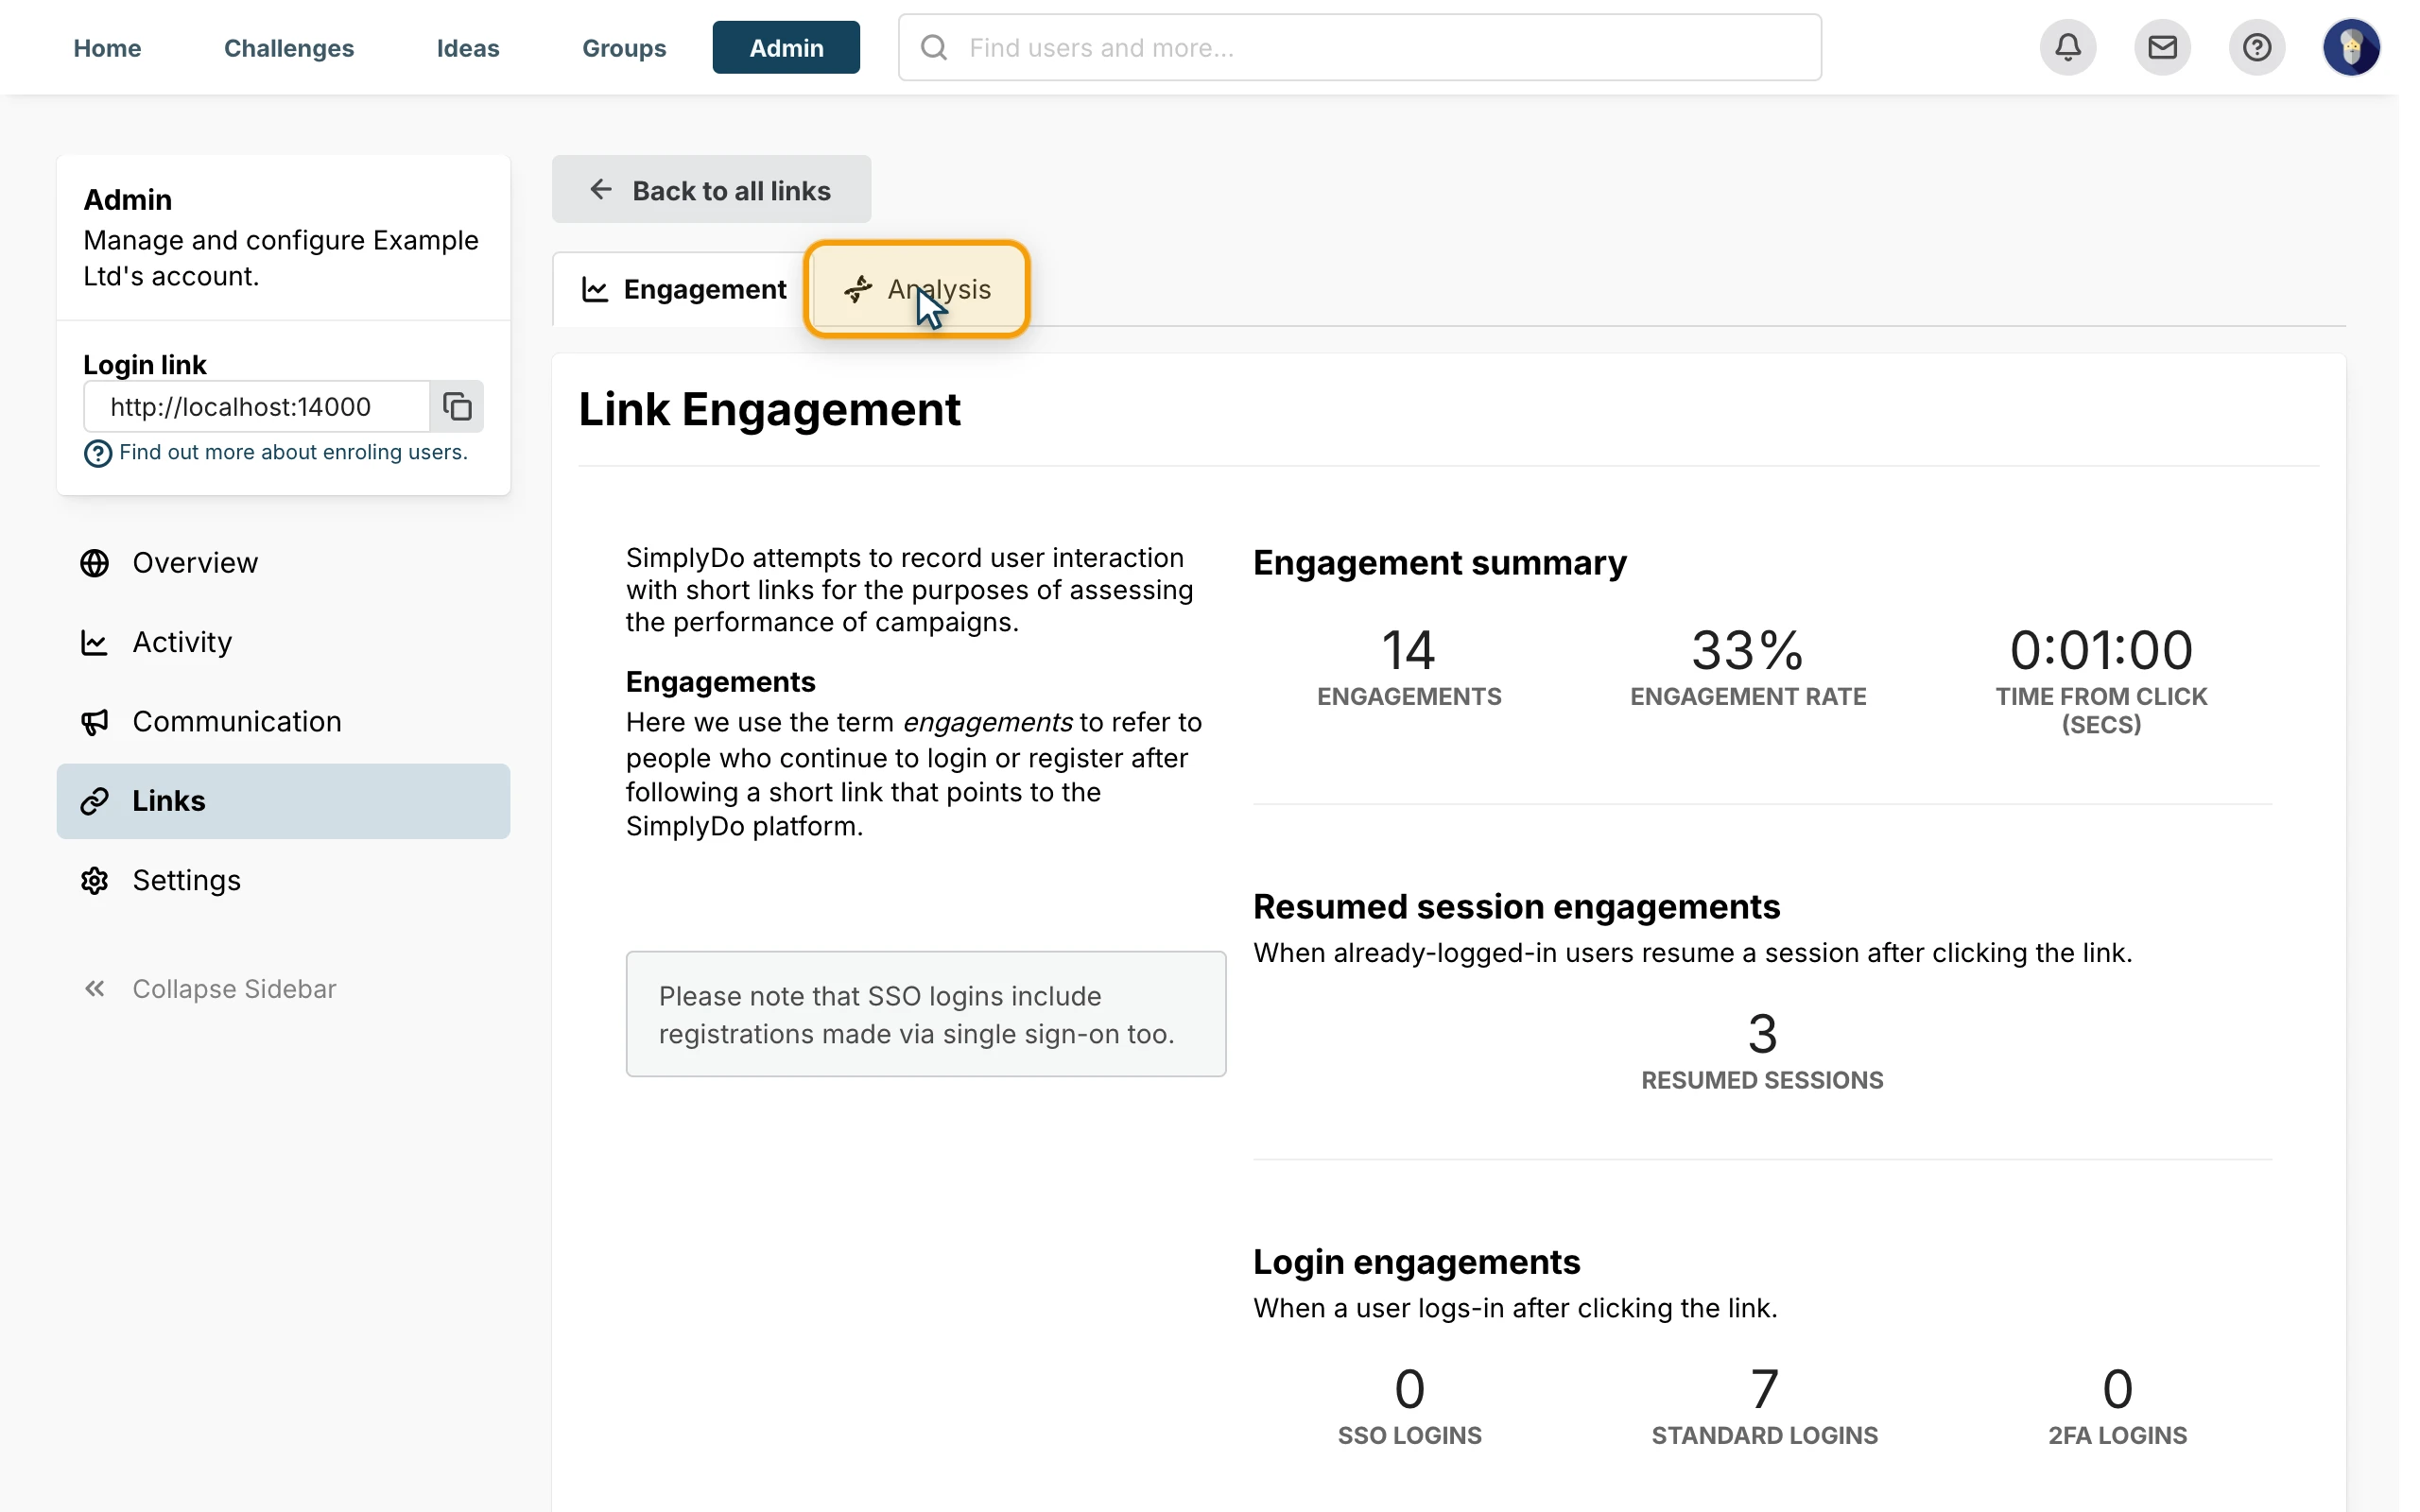Viewport: 2420px width, 1512px height.
Task: Open the messages envelope icon
Action: [x=2162, y=47]
